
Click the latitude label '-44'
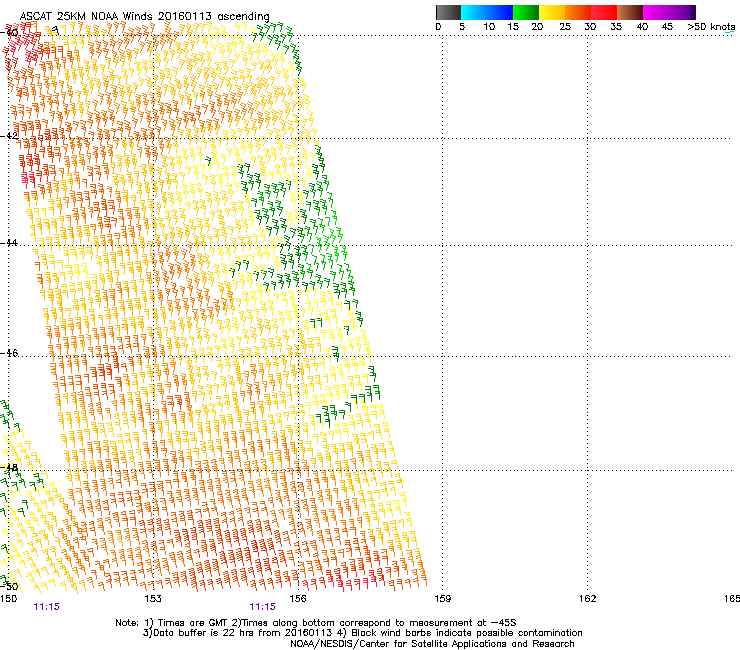[9, 243]
